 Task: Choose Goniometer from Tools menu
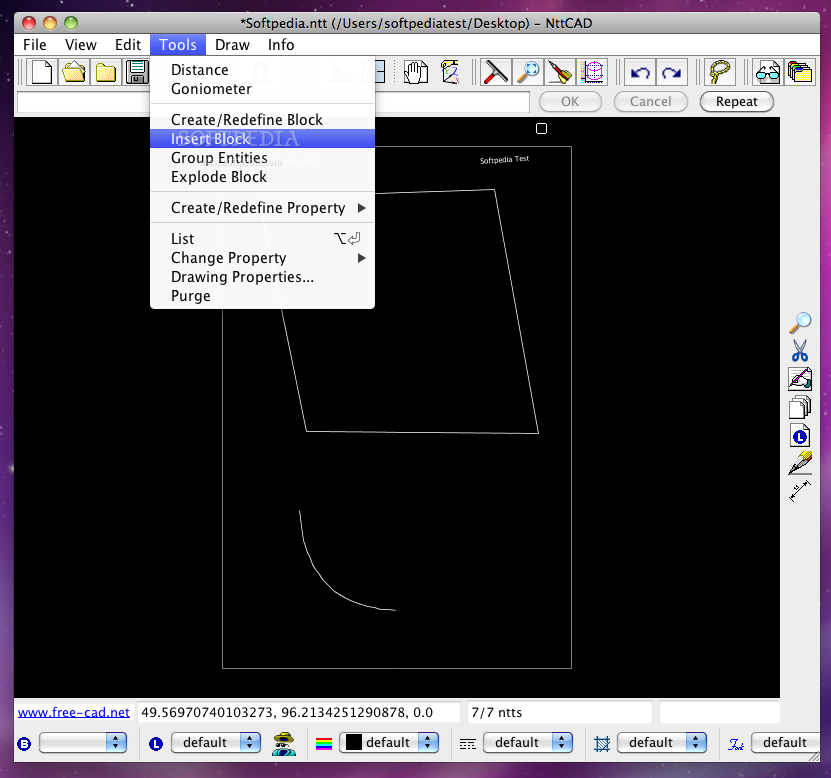point(262,89)
